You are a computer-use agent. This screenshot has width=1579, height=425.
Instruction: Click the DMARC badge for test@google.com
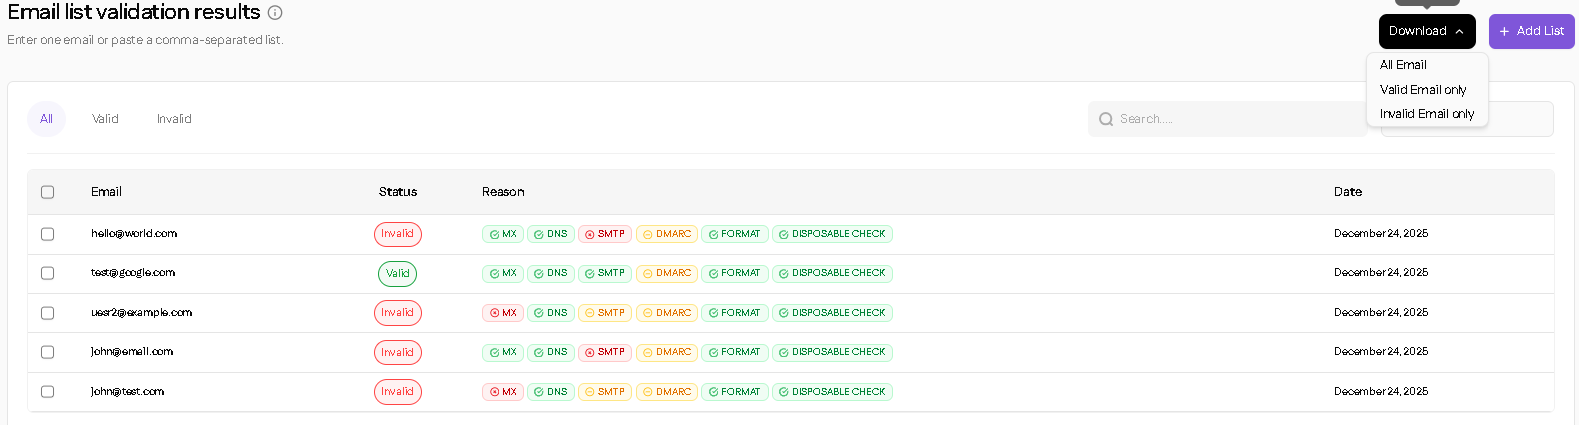[666, 273]
